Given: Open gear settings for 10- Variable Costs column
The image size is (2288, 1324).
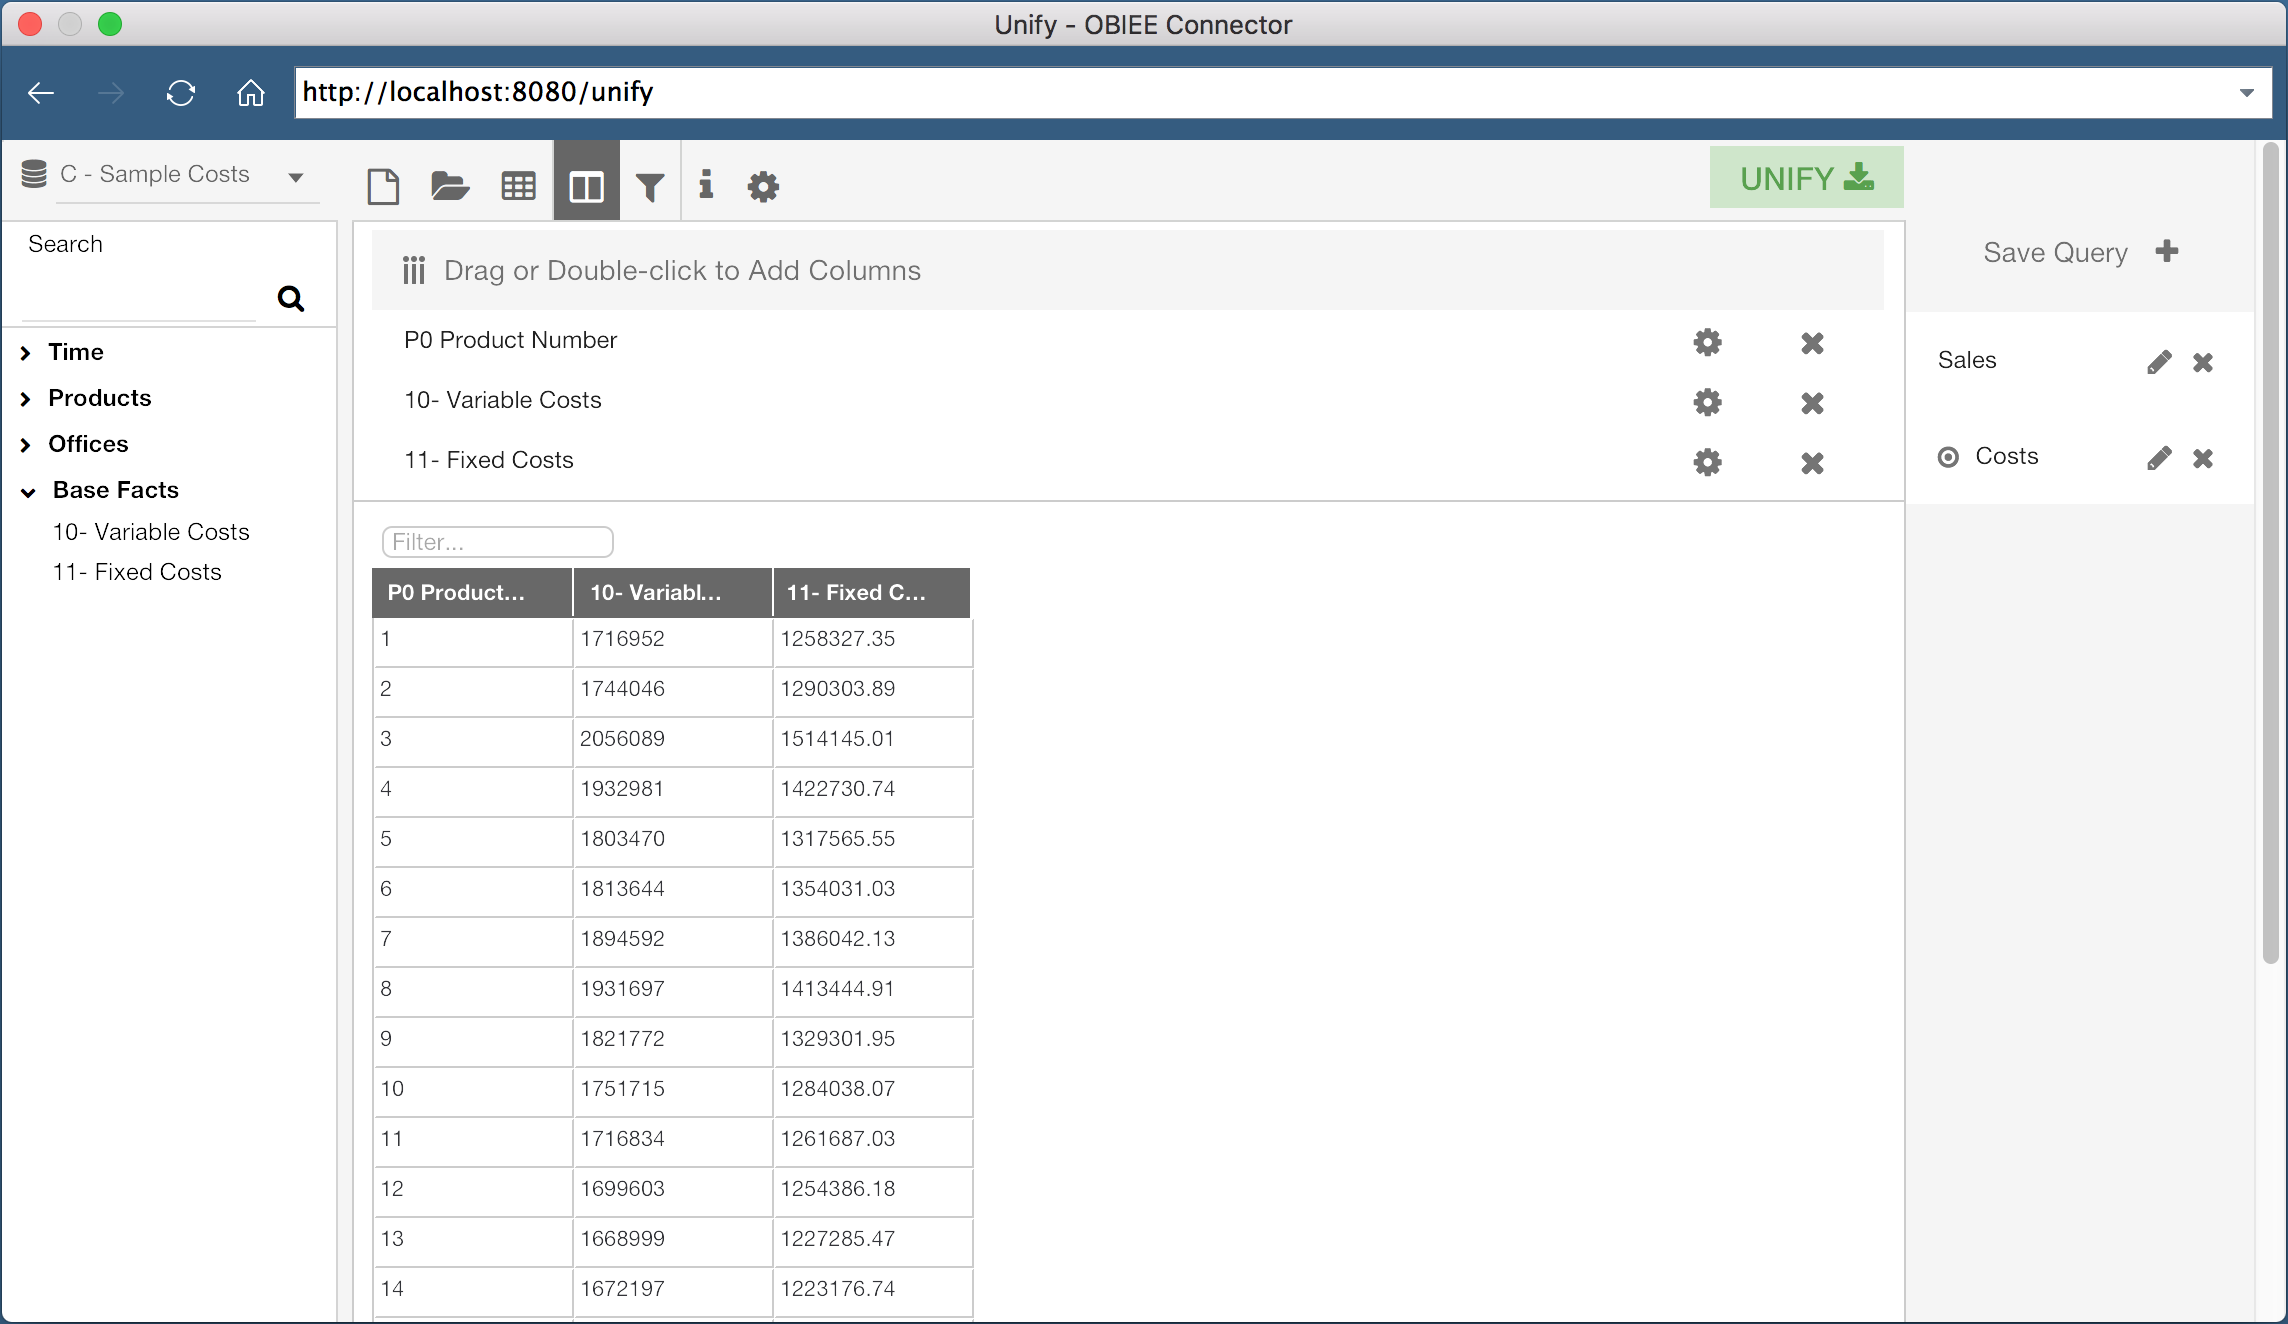Looking at the screenshot, I should pyautogui.click(x=1707, y=402).
